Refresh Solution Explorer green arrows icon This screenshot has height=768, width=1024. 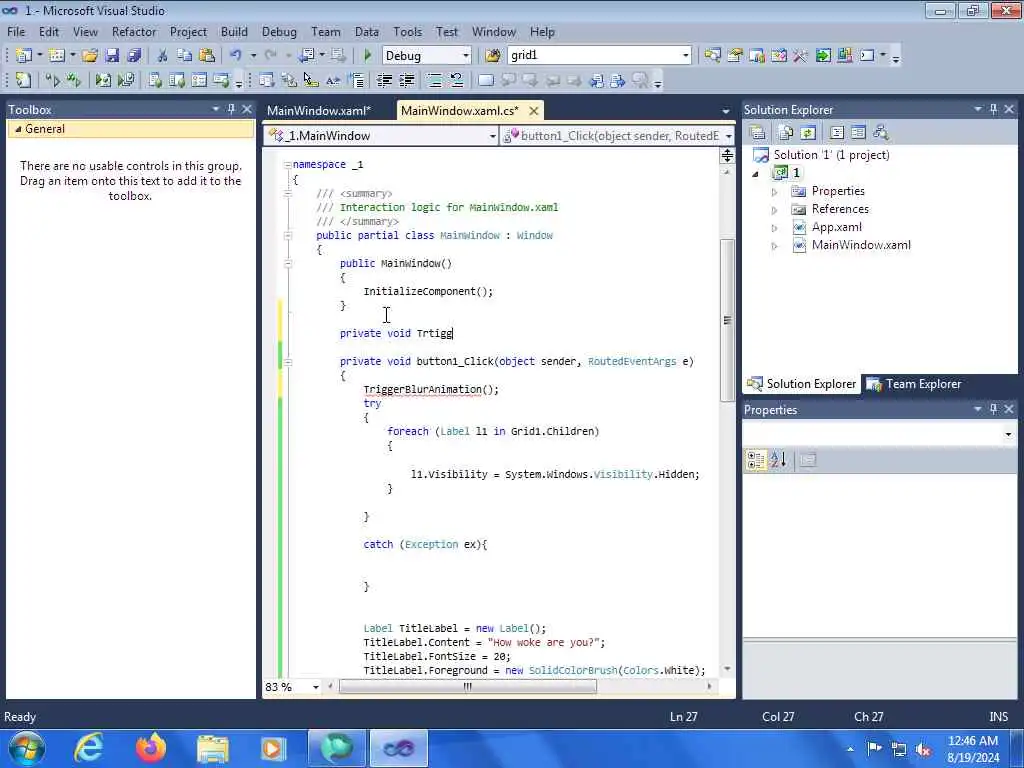808,133
